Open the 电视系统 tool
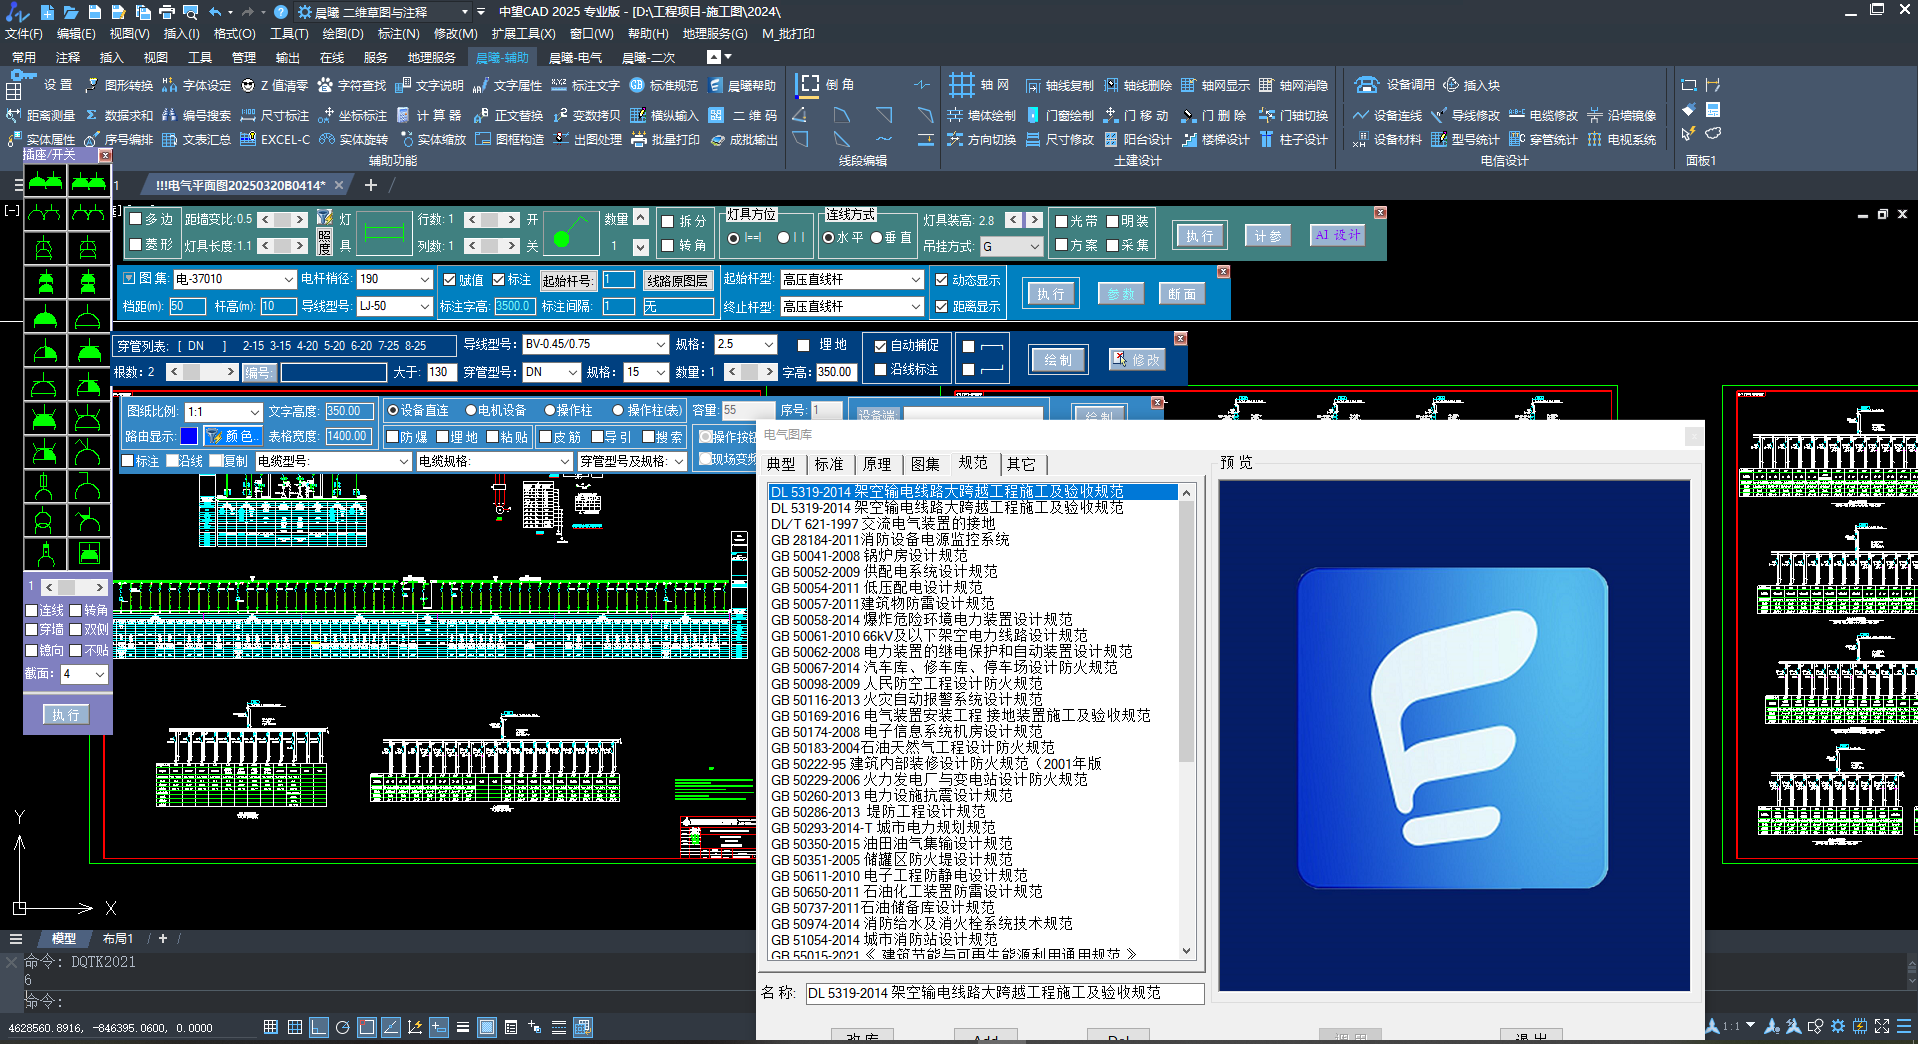The height and width of the screenshot is (1044, 1918). tap(1622, 140)
